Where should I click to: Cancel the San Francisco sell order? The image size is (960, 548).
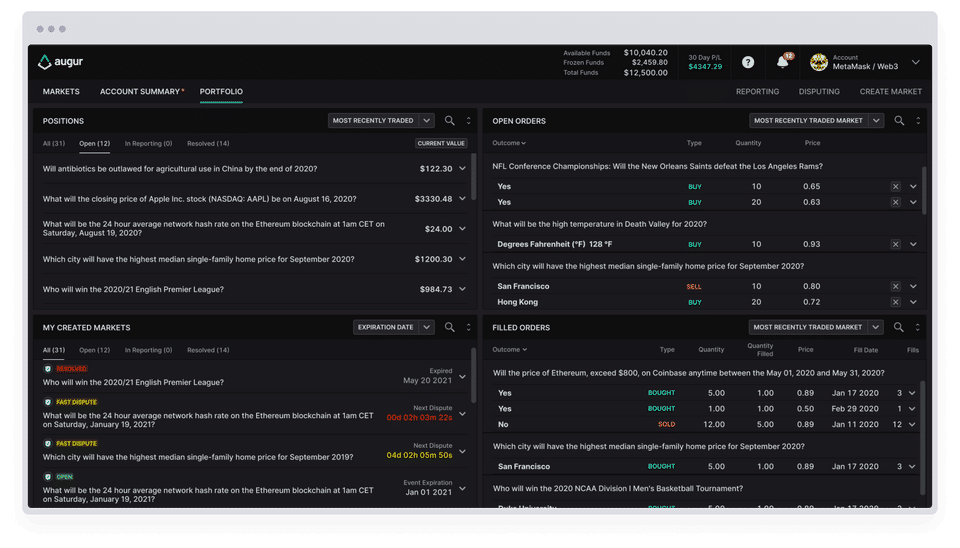tap(895, 286)
